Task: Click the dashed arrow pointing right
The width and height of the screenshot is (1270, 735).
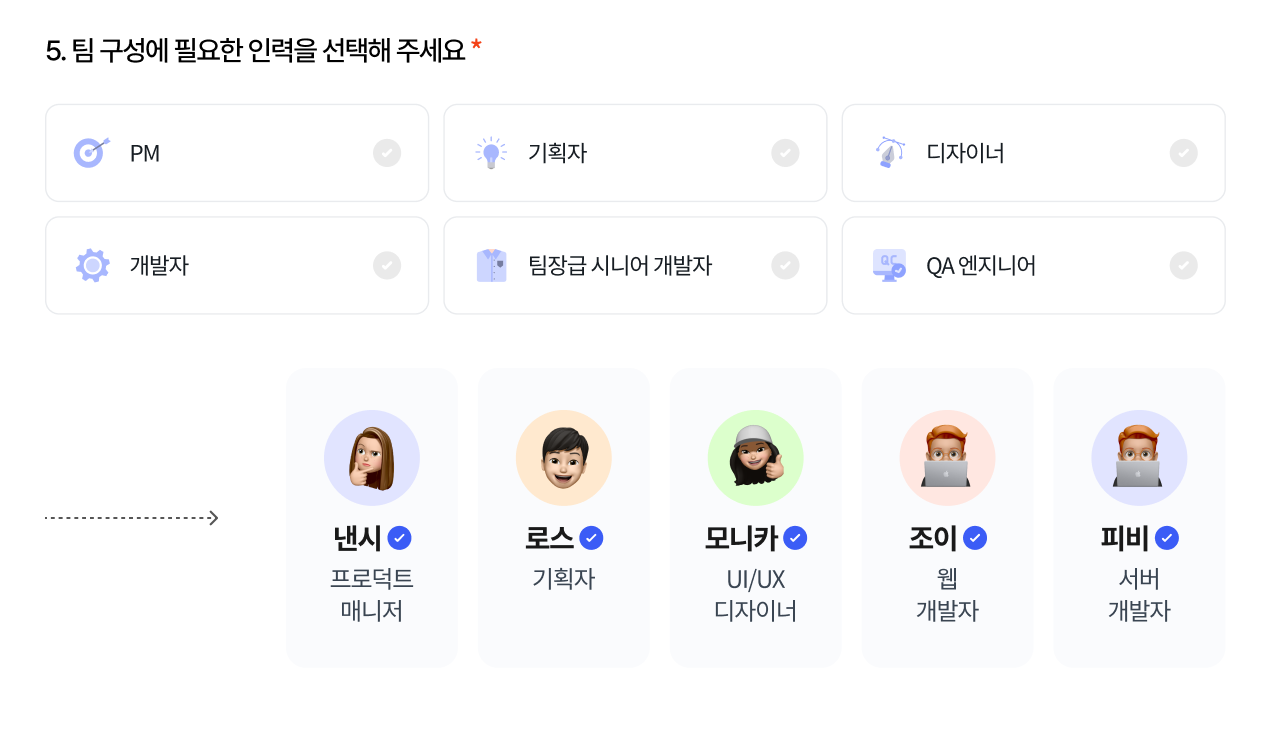Action: click(x=130, y=517)
